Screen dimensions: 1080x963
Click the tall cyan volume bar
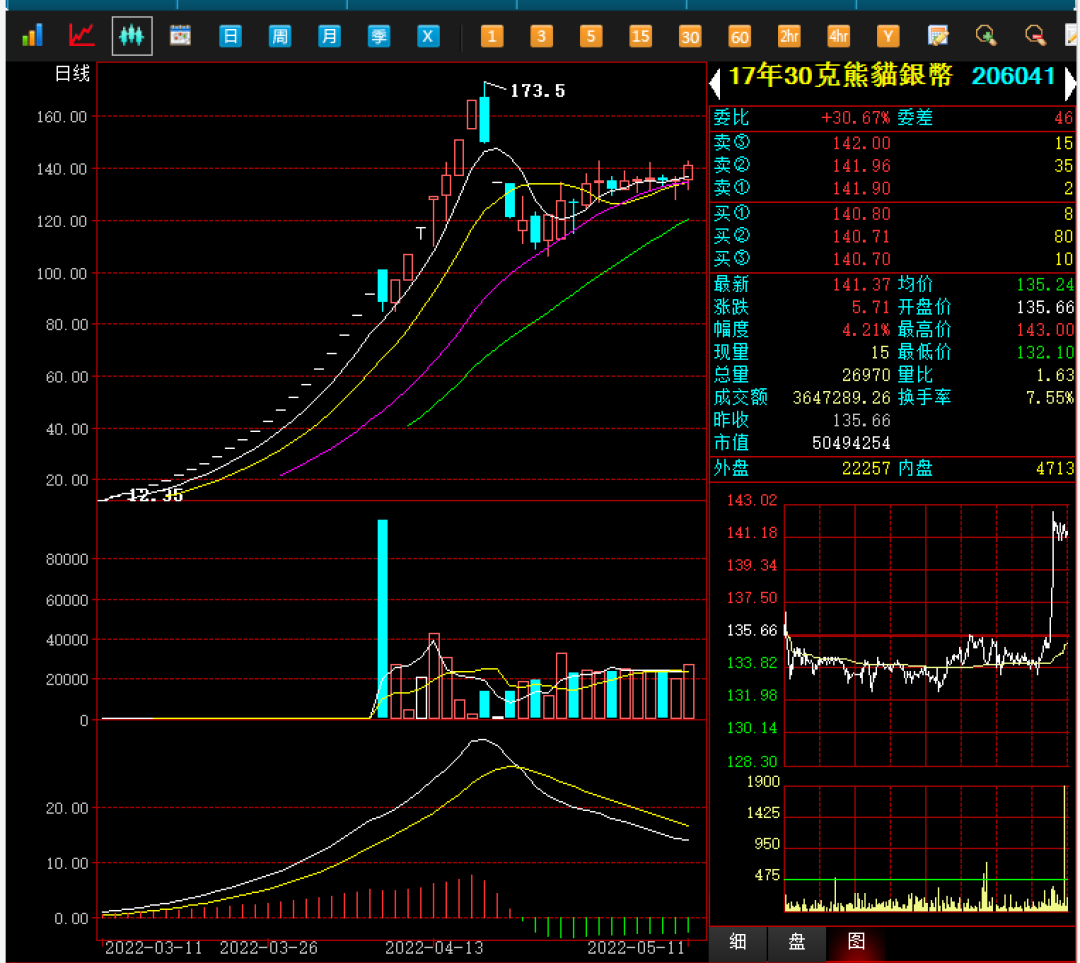(382, 619)
